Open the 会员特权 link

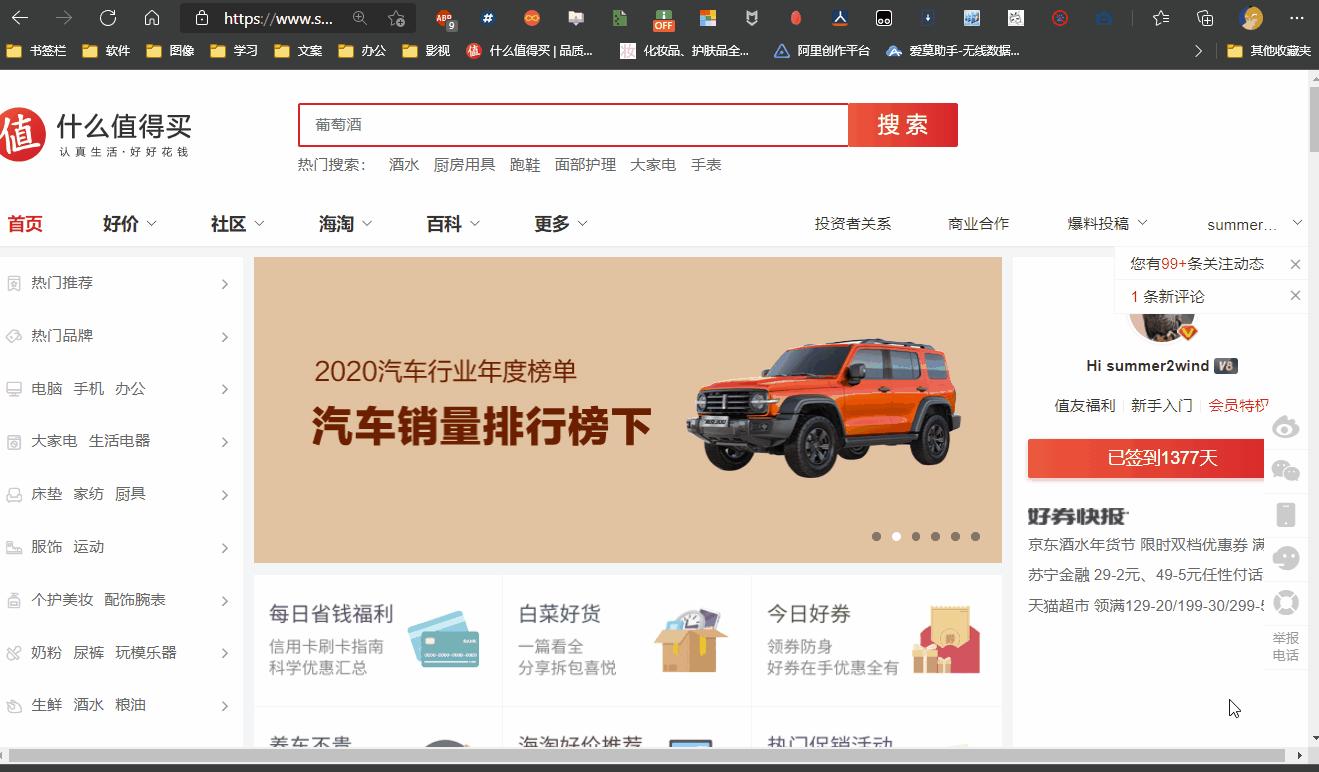pyautogui.click(x=1240, y=405)
